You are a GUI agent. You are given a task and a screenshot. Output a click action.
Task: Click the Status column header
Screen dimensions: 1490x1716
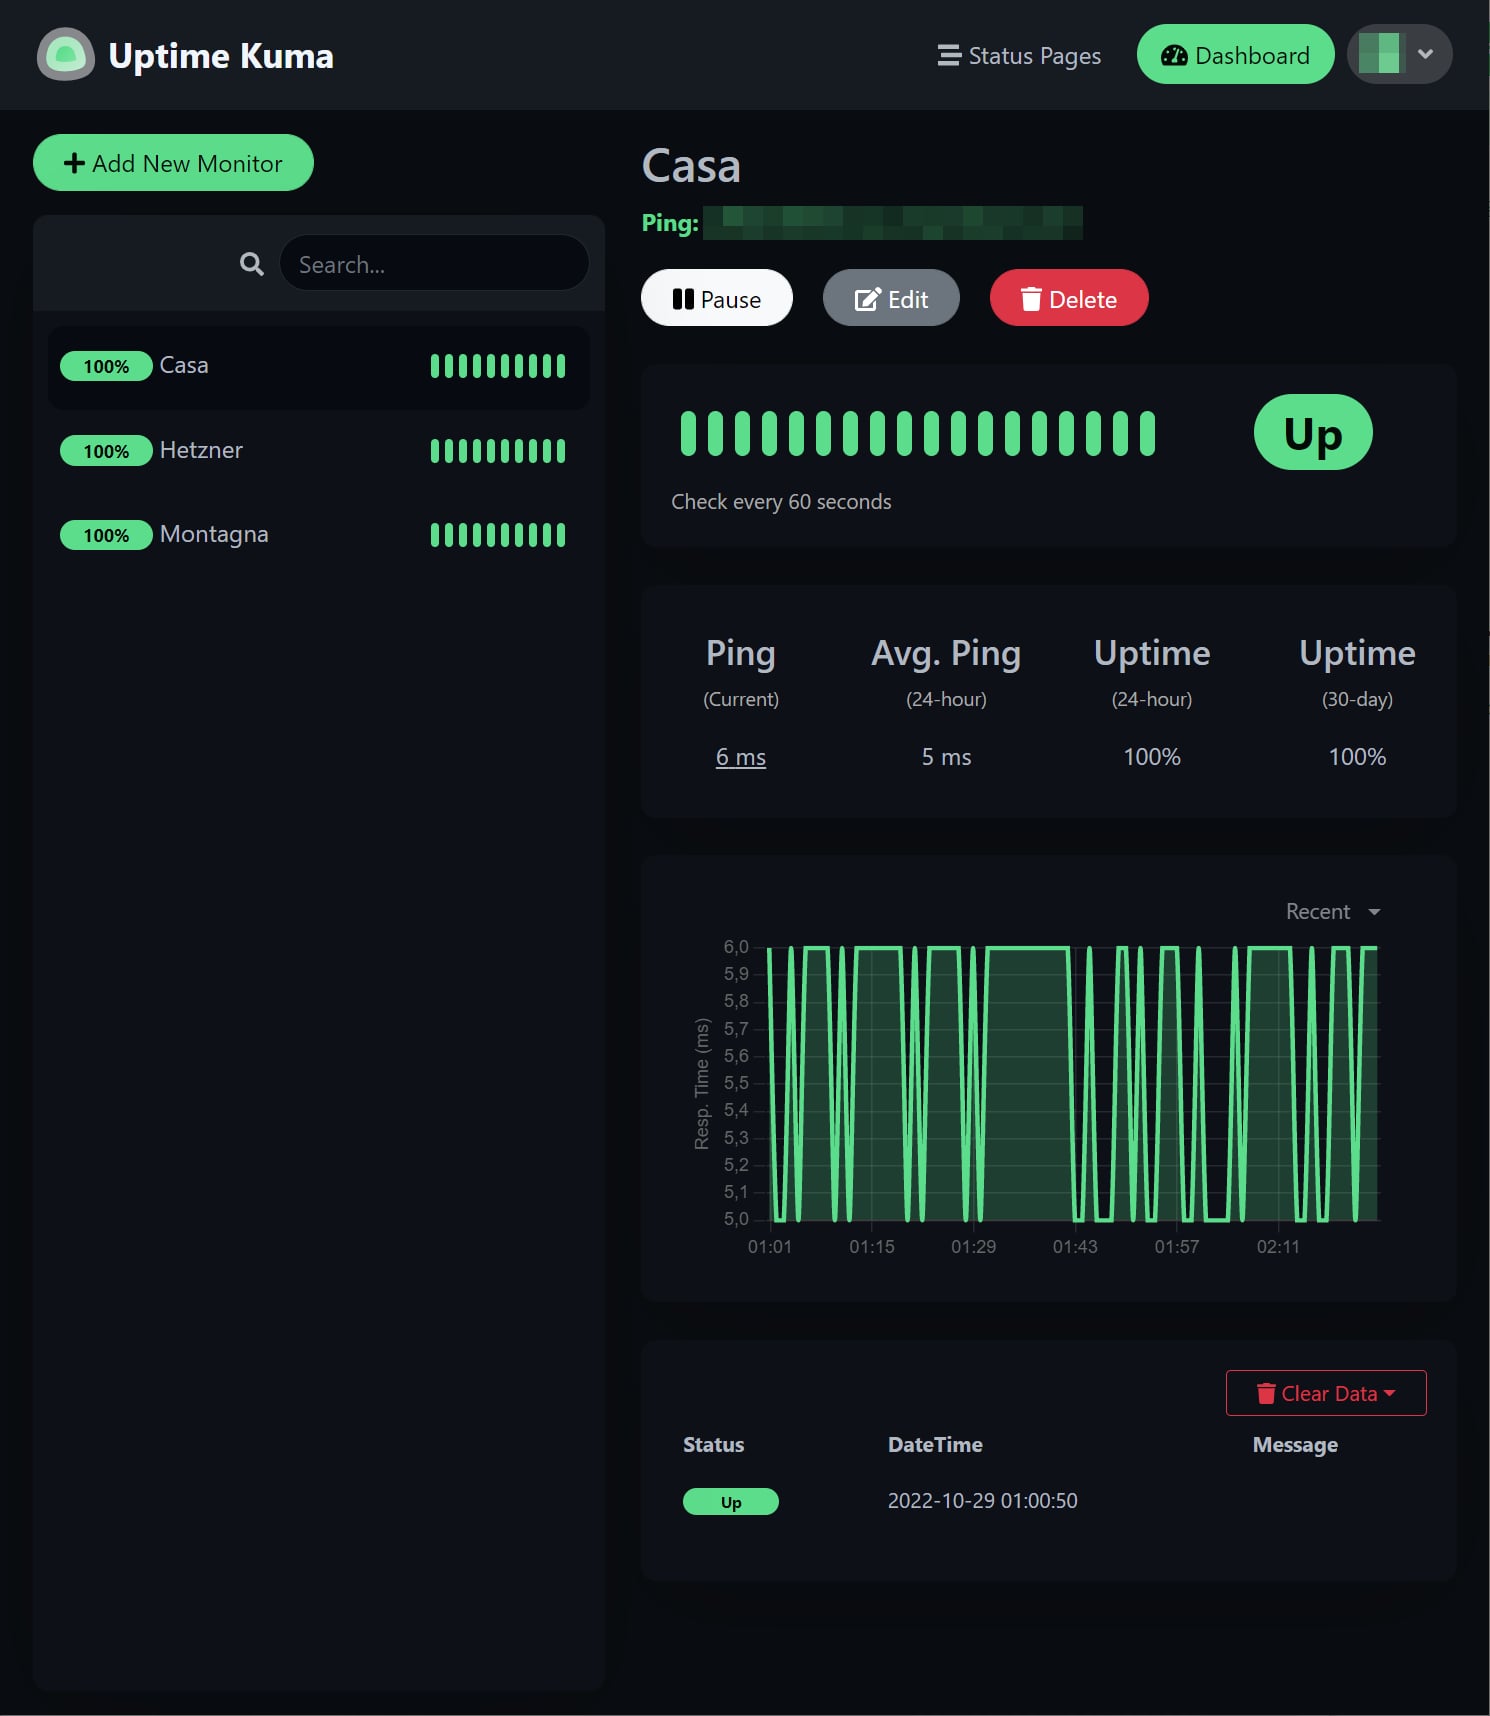[714, 1445]
